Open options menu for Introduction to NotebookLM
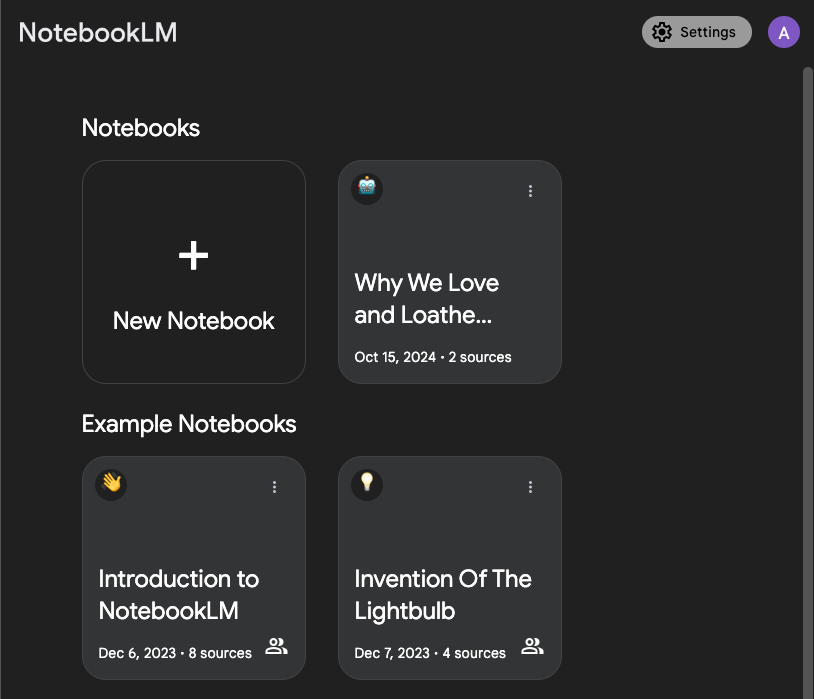This screenshot has width=814, height=699. [274, 487]
